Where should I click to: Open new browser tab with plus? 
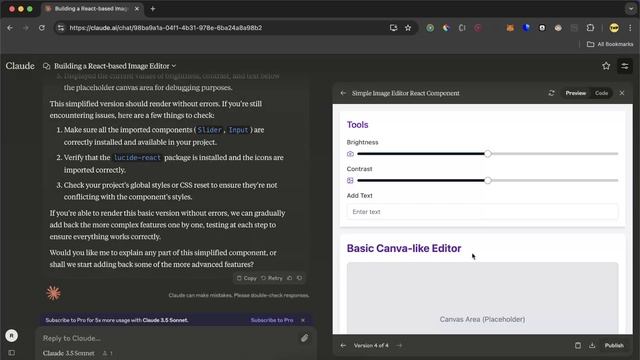pos(153,9)
